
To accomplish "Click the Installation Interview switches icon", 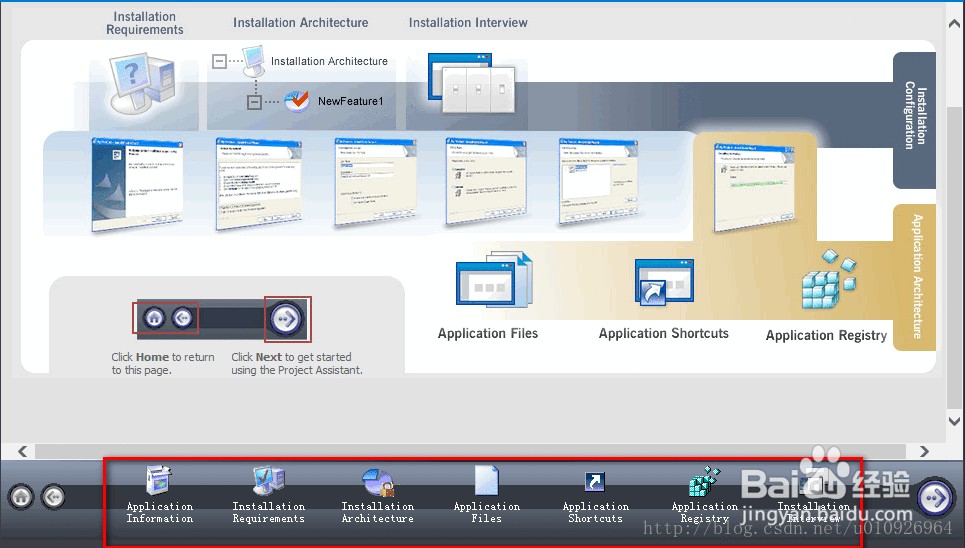I will 471,83.
